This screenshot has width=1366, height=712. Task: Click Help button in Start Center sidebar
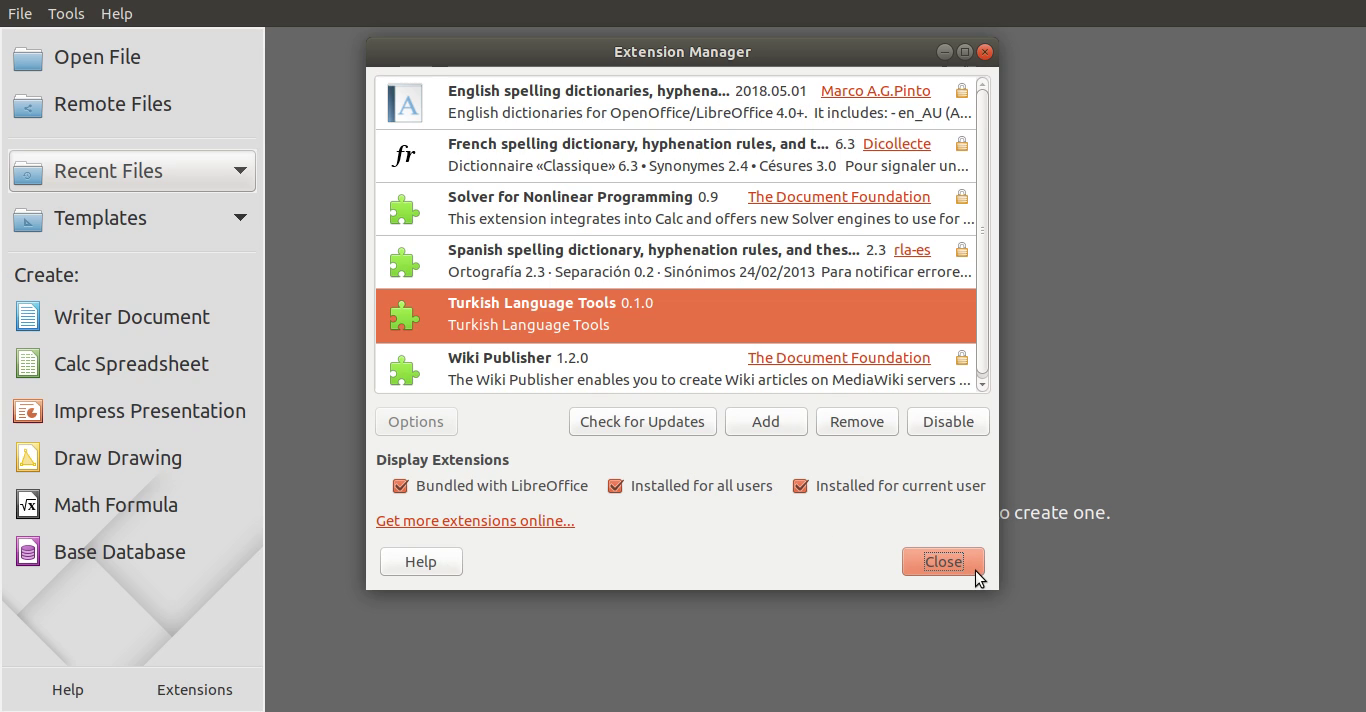68,690
